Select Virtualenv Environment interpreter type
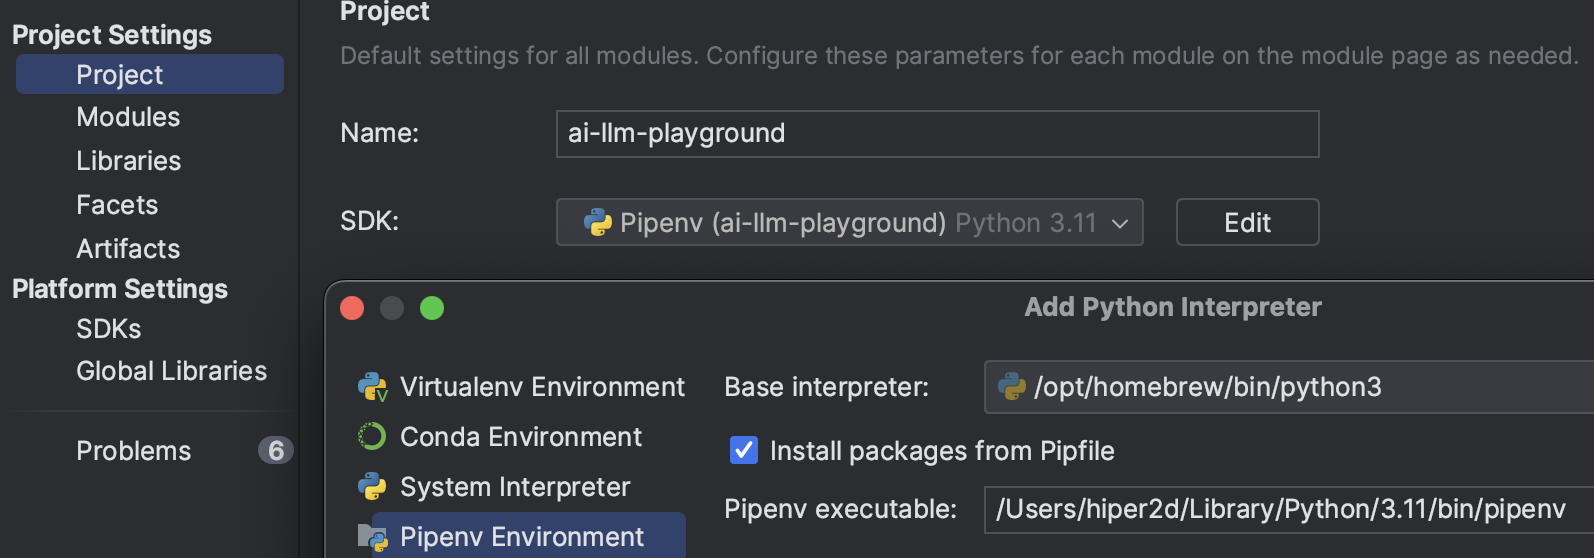Image resolution: width=1594 pixels, height=558 pixels. (x=542, y=387)
